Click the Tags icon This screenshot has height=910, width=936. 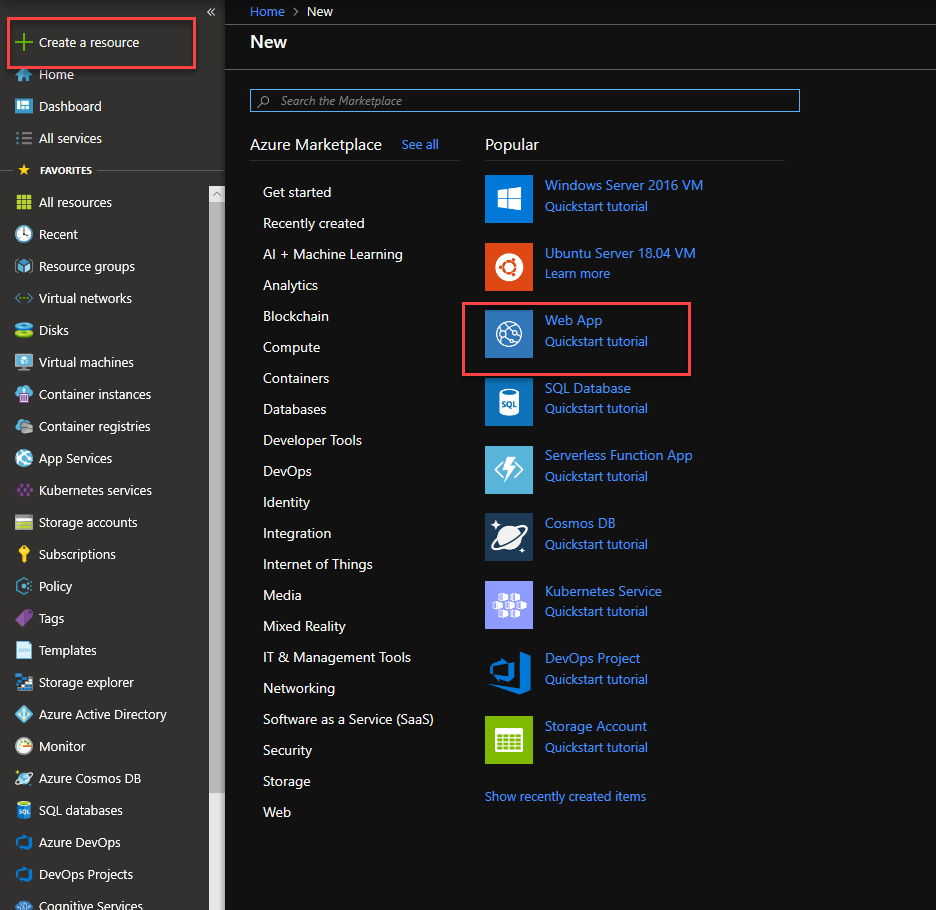click(24, 618)
